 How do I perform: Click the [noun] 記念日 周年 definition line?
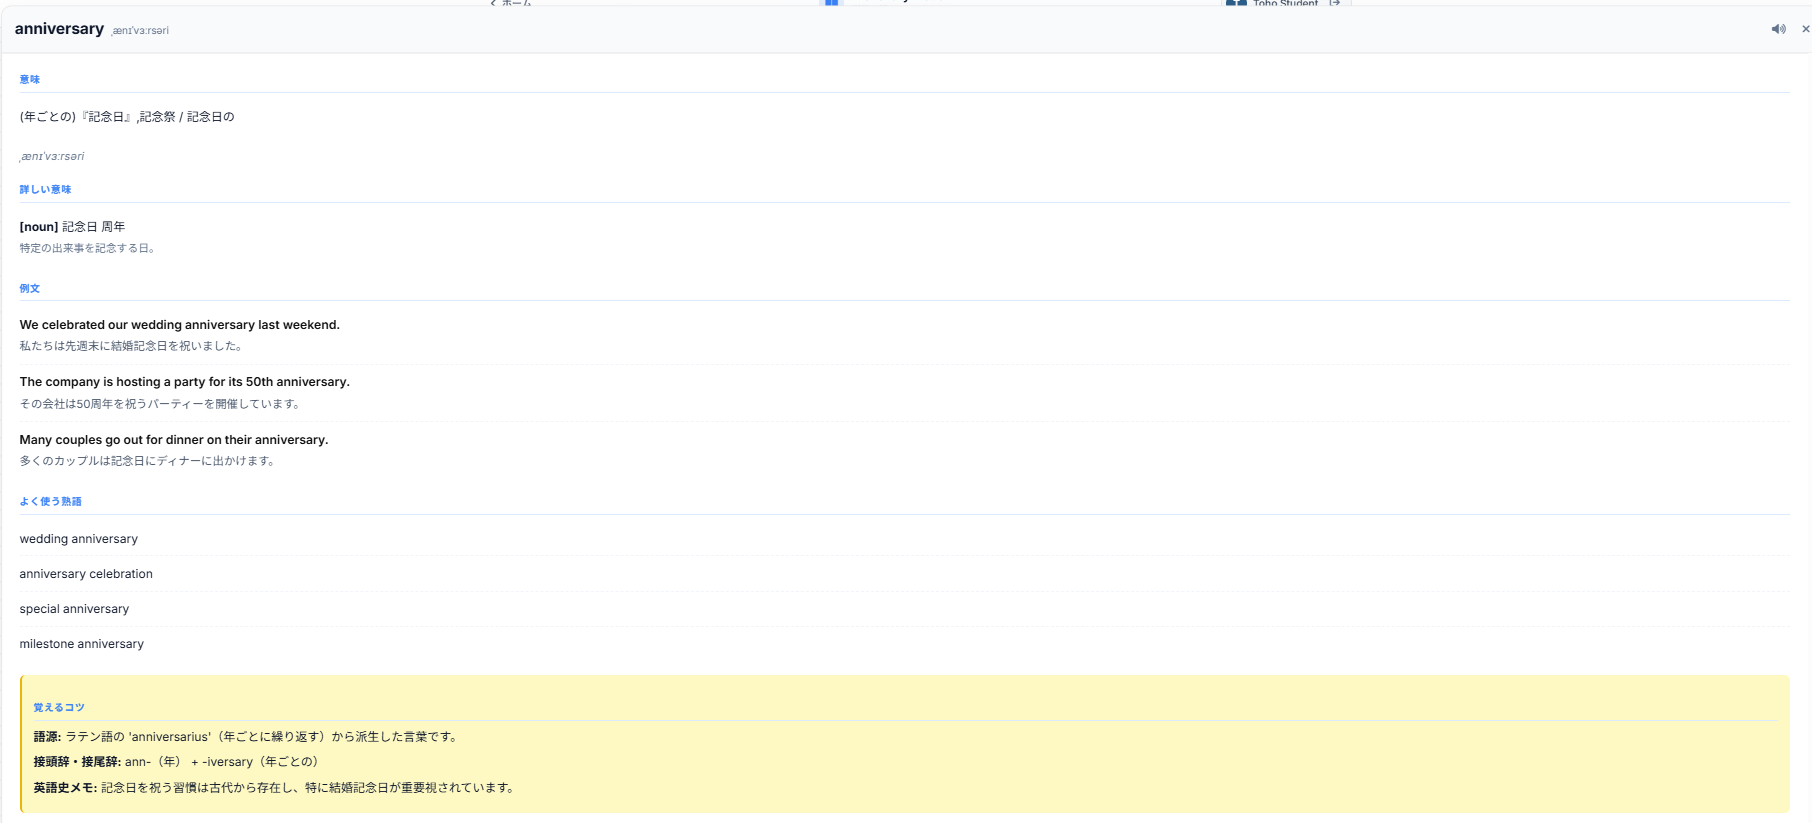(72, 227)
